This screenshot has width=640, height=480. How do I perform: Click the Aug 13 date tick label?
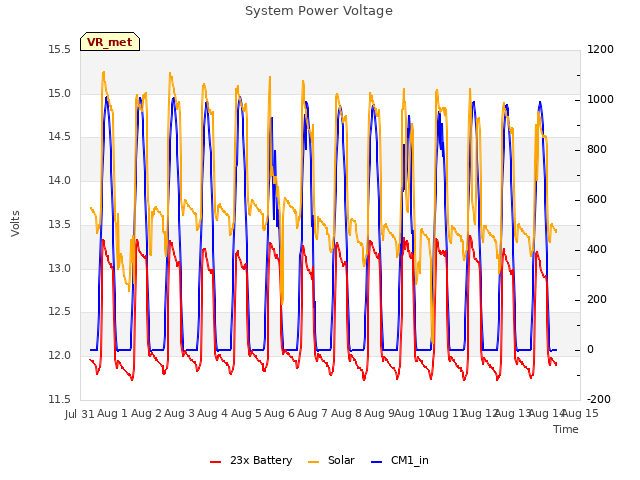pos(512,414)
